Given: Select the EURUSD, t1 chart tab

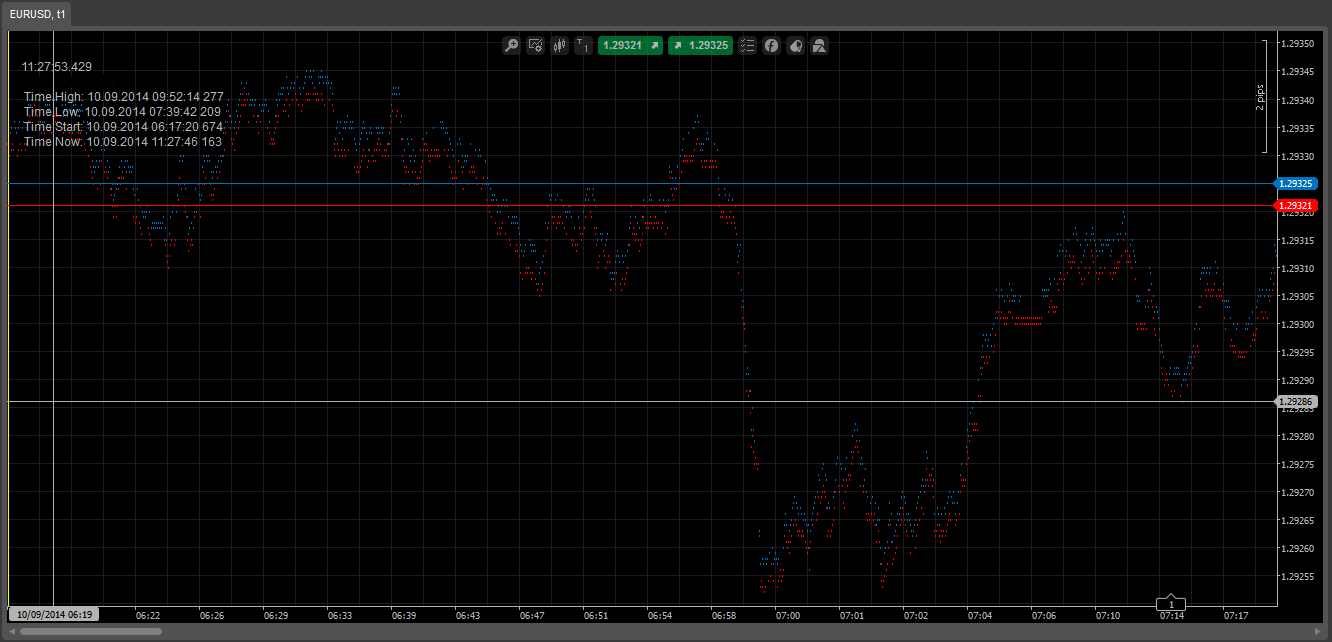Looking at the screenshot, I should (x=37, y=14).
